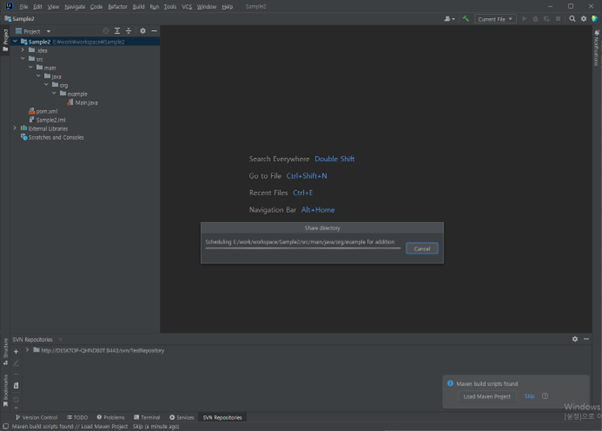Select Sample2.iml file
This screenshot has height=431, width=602.
pyautogui.click(x=47, y=120)
